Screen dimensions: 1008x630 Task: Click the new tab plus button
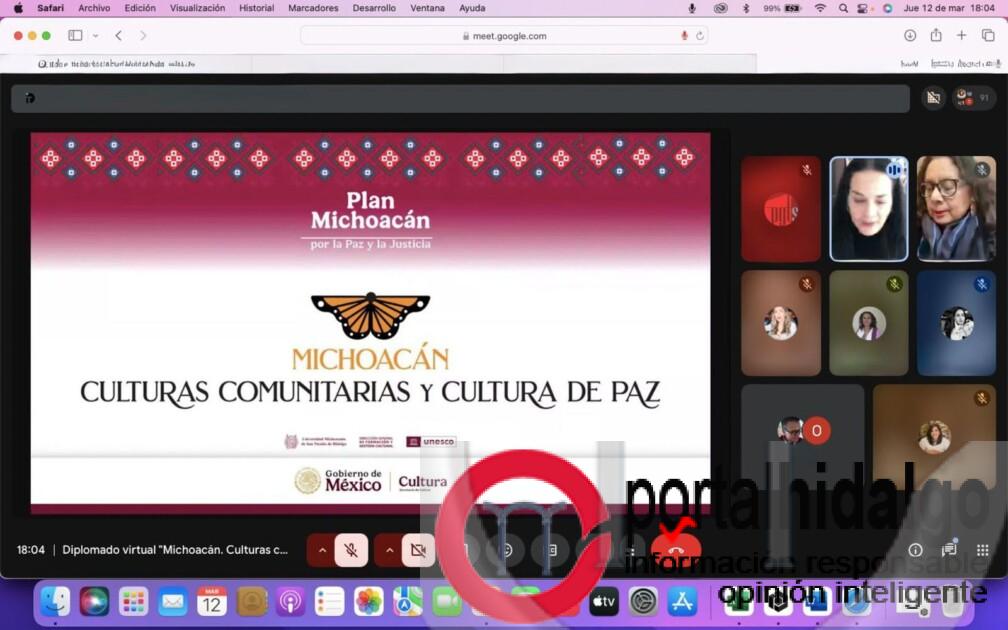[961, 35]
